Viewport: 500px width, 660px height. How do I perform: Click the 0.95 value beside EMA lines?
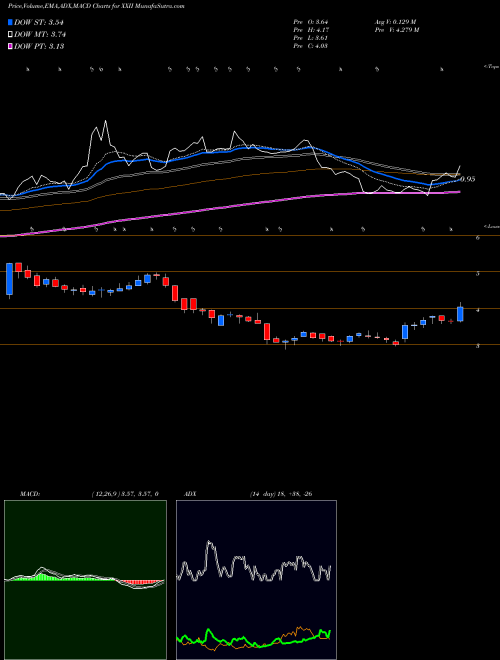(468, 179)
